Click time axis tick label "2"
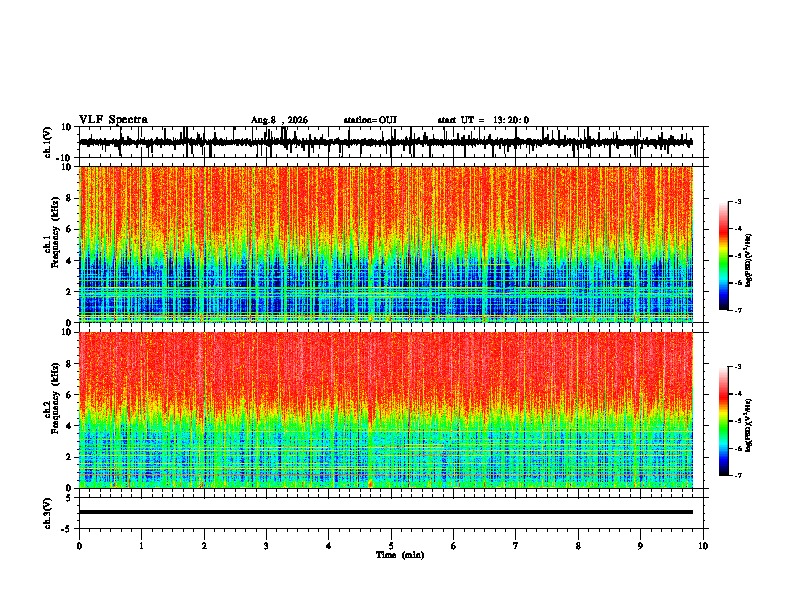The width and height of the screenshot is (792, 612). click(204, 546)
